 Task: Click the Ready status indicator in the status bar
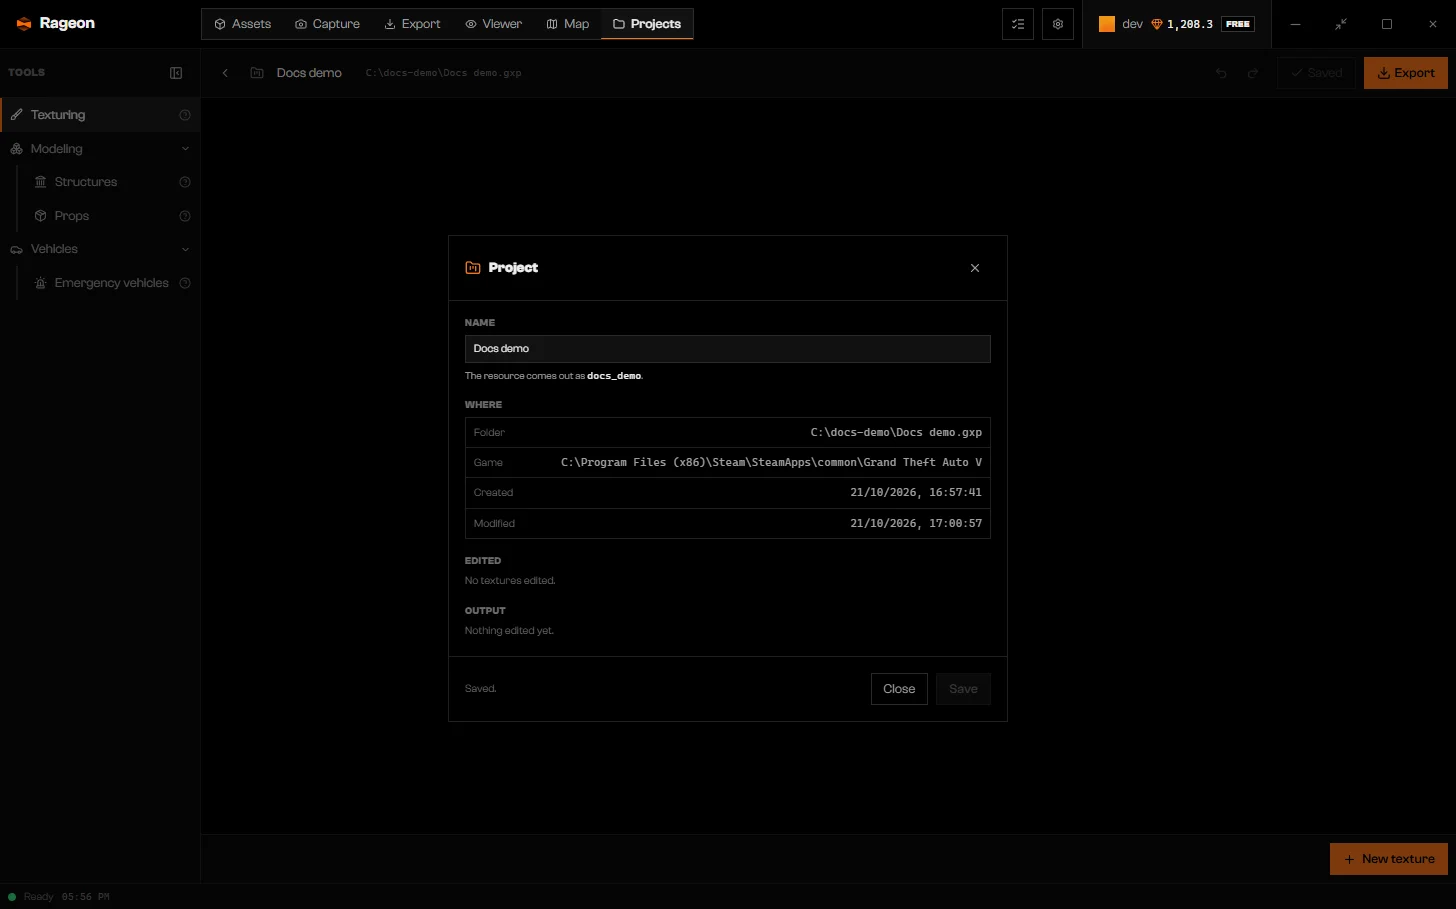[x=31, y=897]
